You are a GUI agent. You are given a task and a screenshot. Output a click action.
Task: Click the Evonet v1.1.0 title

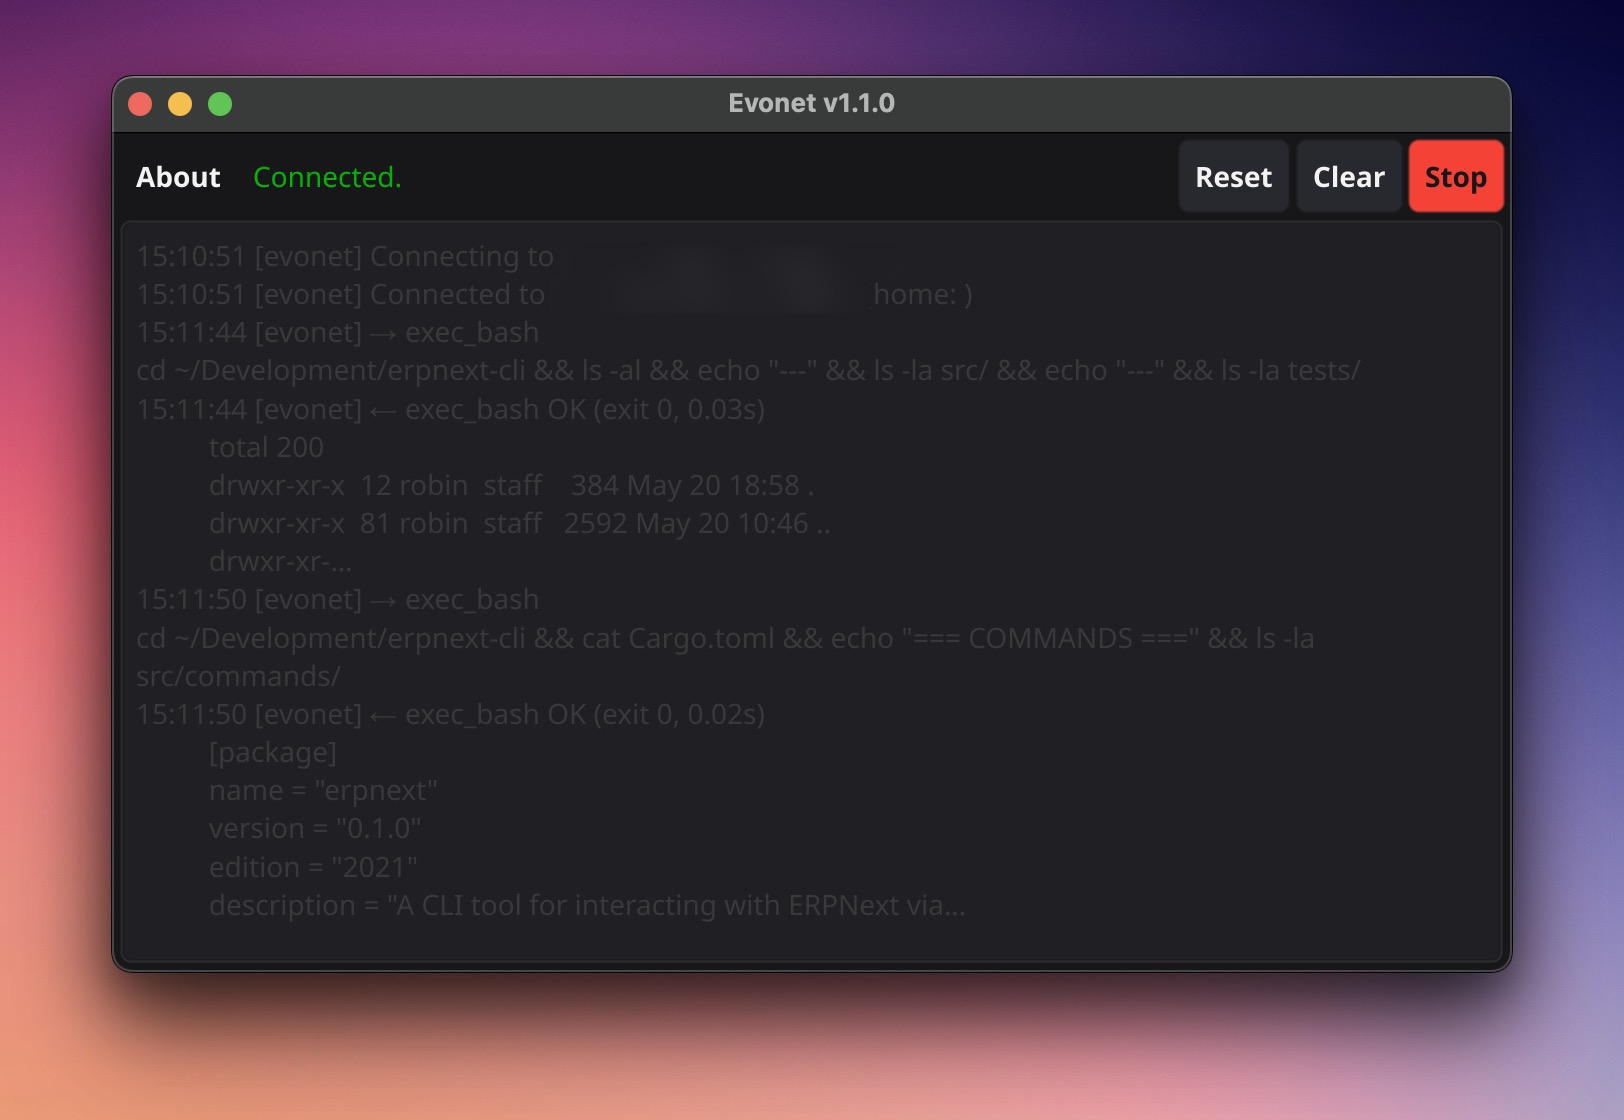[x=811, y=103]
